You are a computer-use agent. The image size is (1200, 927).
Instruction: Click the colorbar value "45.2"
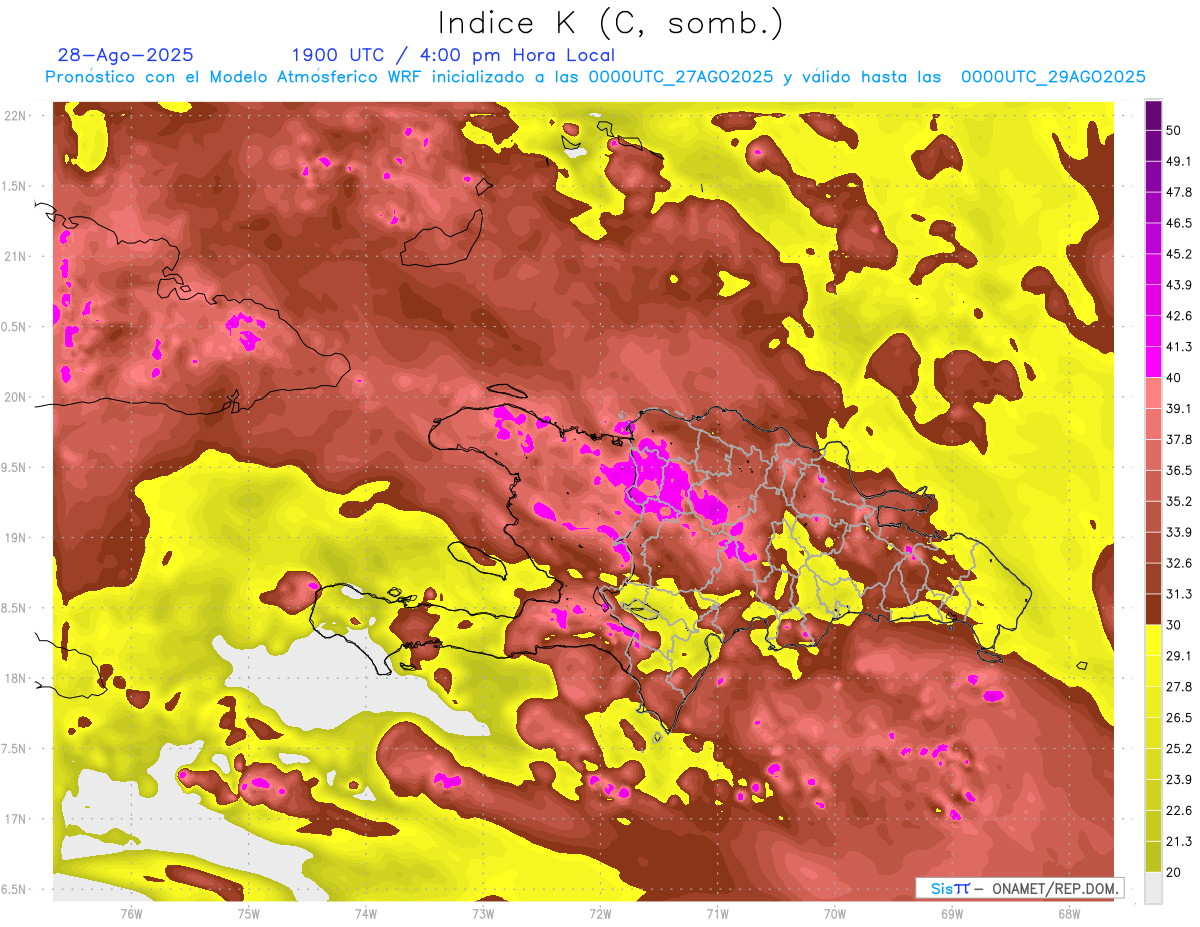pos(1178,254)
